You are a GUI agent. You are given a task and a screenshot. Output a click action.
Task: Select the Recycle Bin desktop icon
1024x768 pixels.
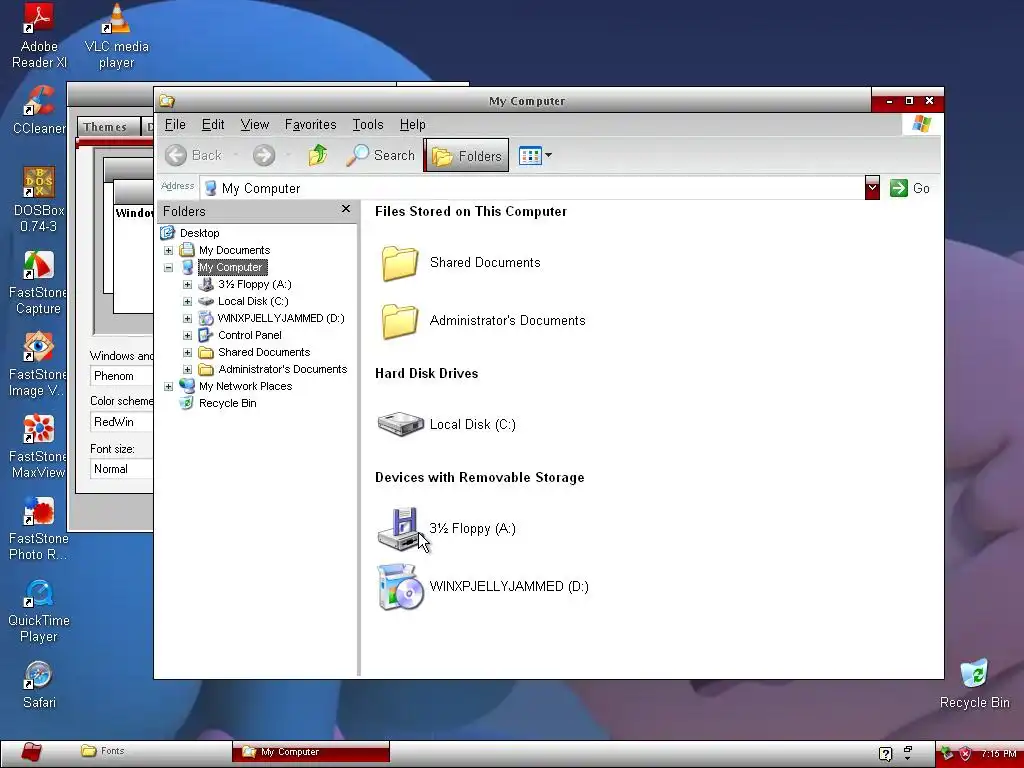tap(974, 684)
